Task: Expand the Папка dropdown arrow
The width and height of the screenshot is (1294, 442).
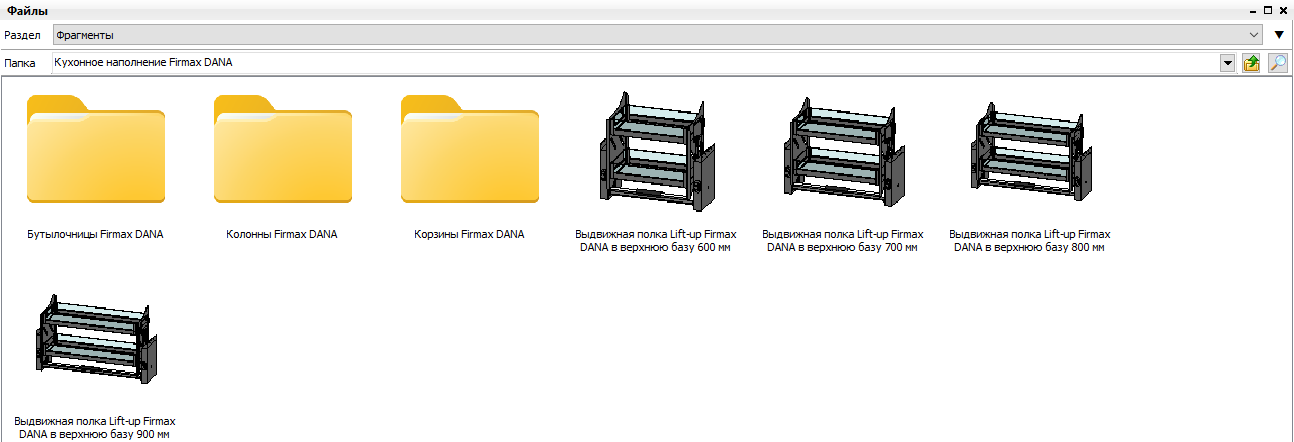Action: (1228, 63)
